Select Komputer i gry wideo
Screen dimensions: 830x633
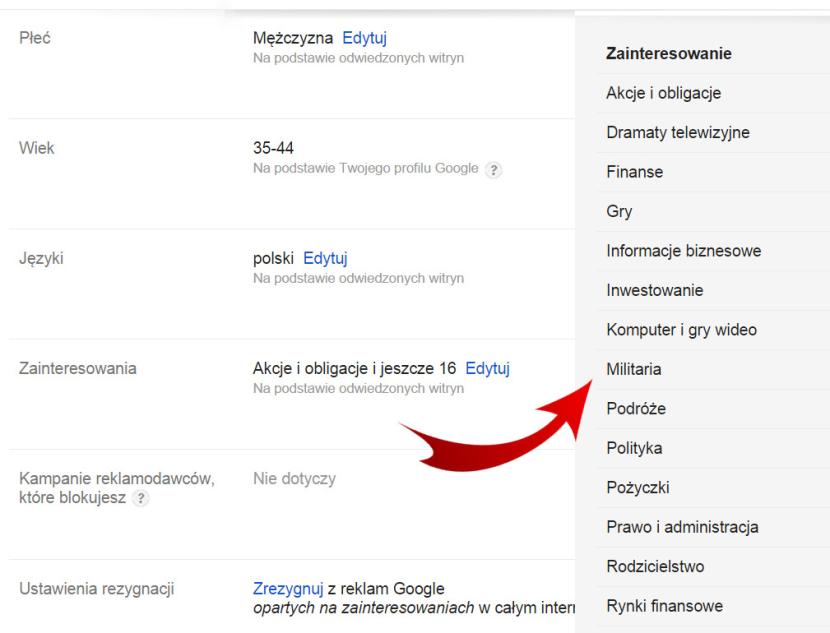click(x=681, y=330)
